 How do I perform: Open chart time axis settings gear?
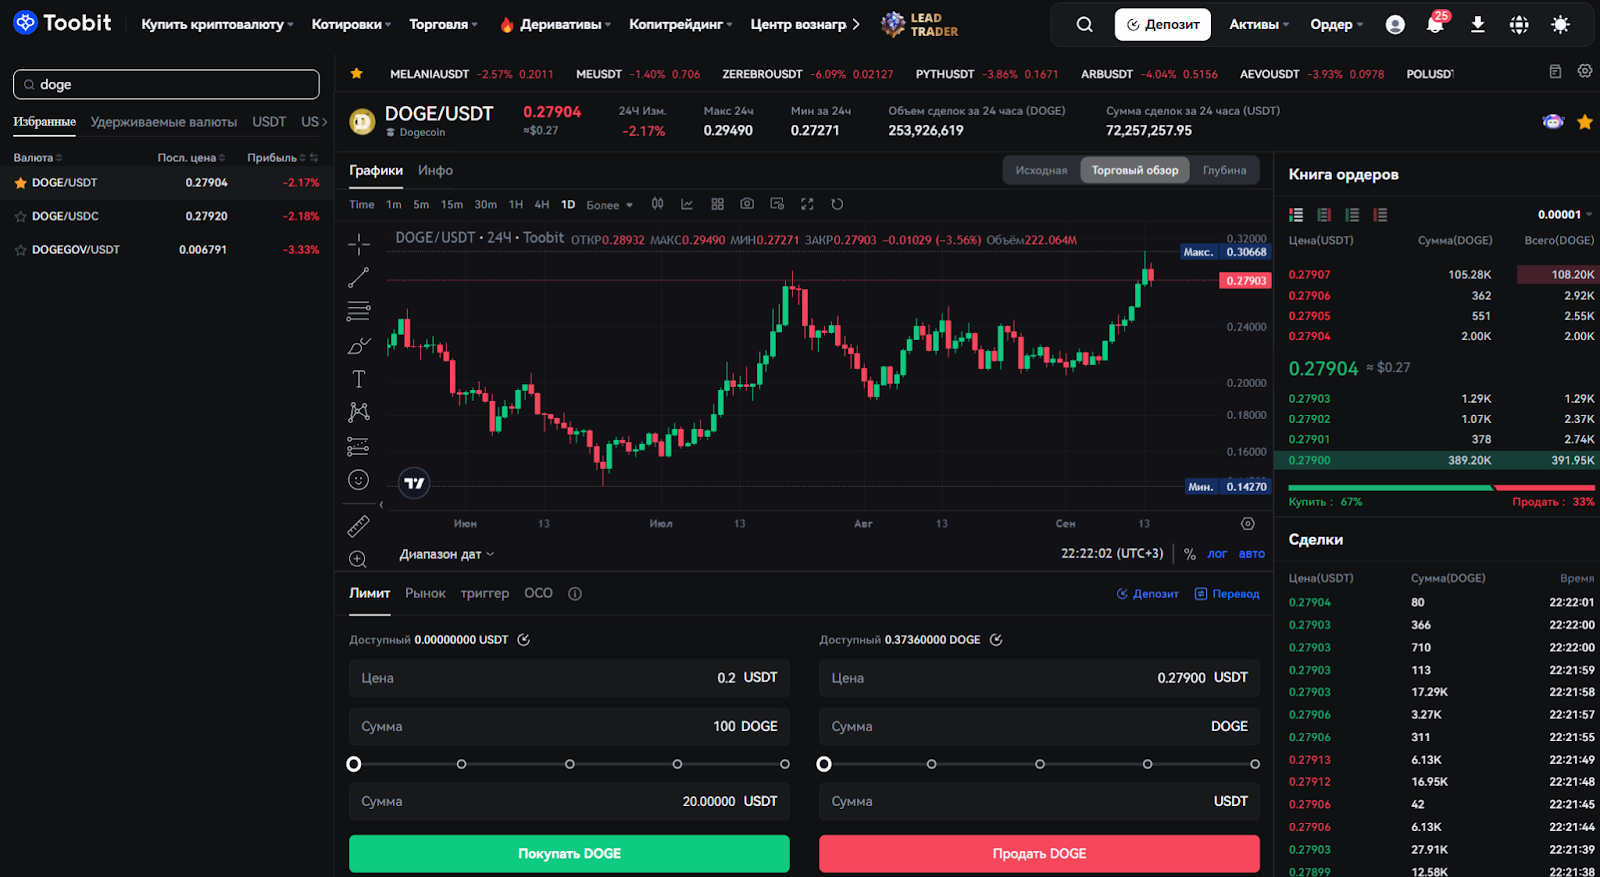[1247, 524]
